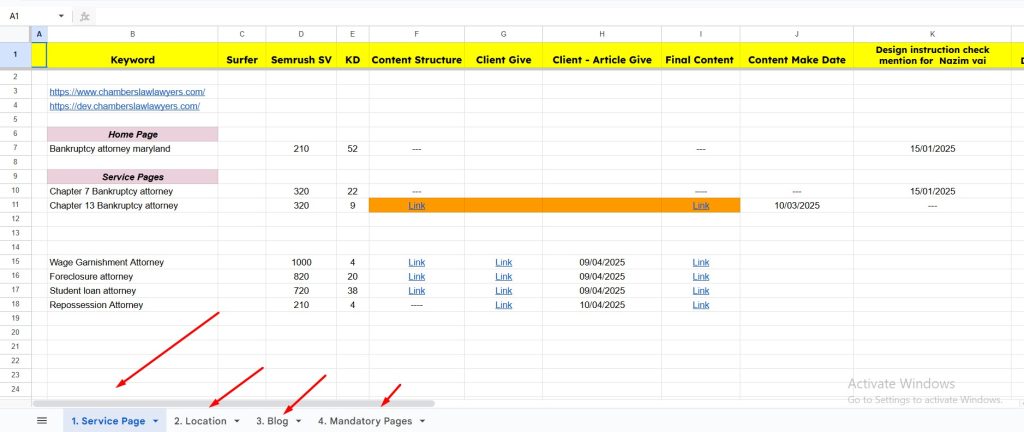
Task: Select the Service Pages section cell
Action: coord(133,177)
